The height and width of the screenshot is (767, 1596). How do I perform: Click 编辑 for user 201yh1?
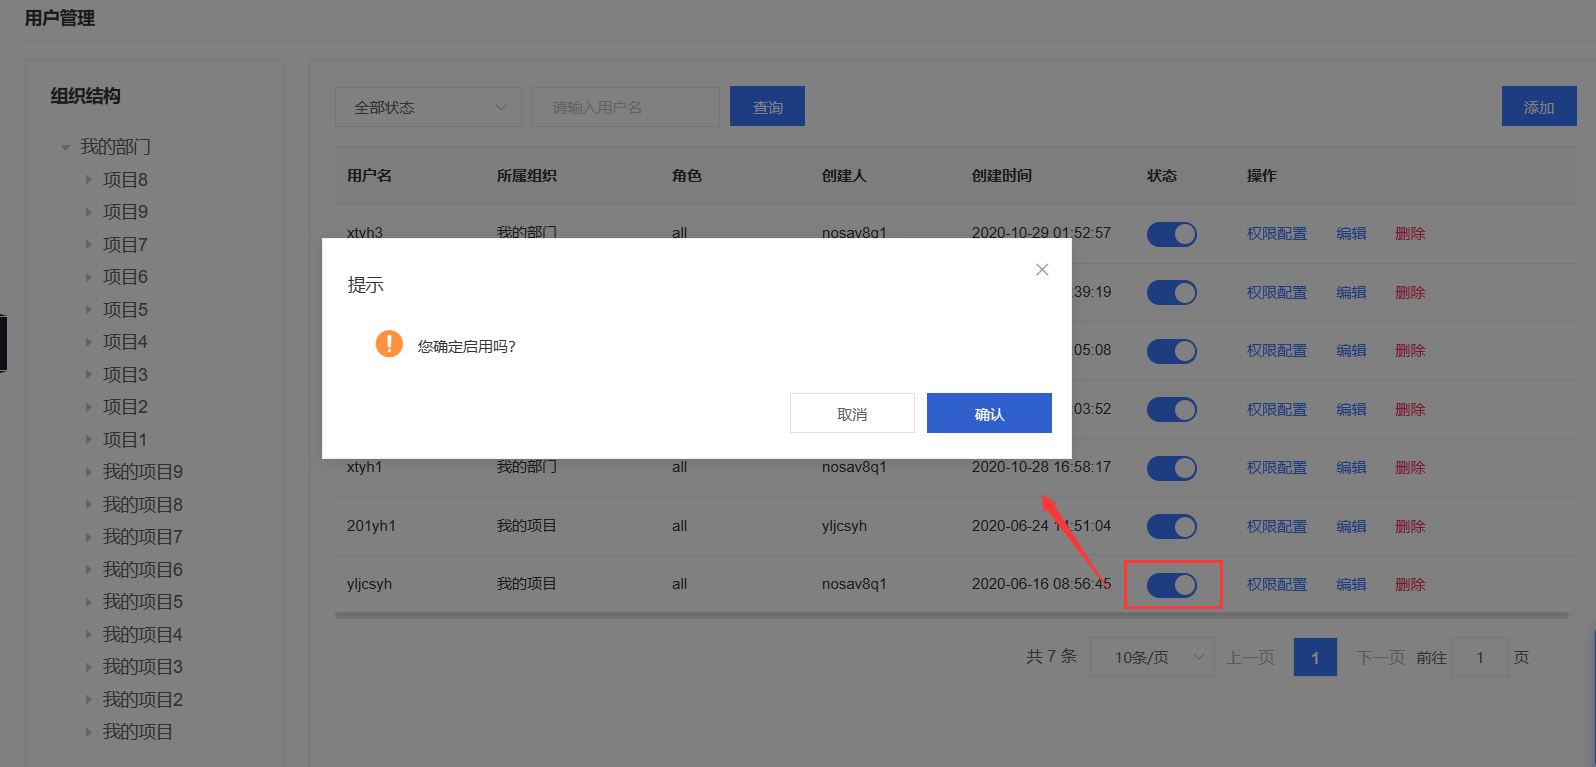1351,526
